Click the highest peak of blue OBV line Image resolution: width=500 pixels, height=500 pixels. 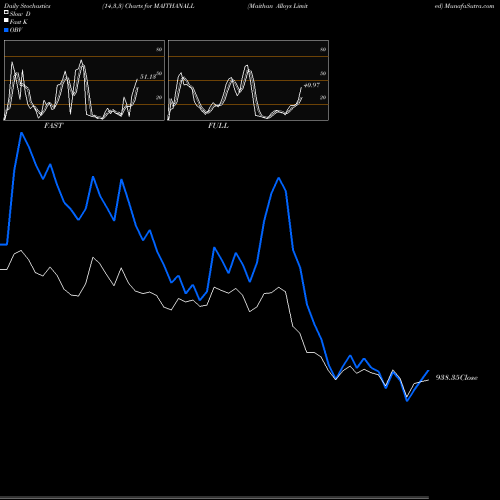[x=22, y=133]
